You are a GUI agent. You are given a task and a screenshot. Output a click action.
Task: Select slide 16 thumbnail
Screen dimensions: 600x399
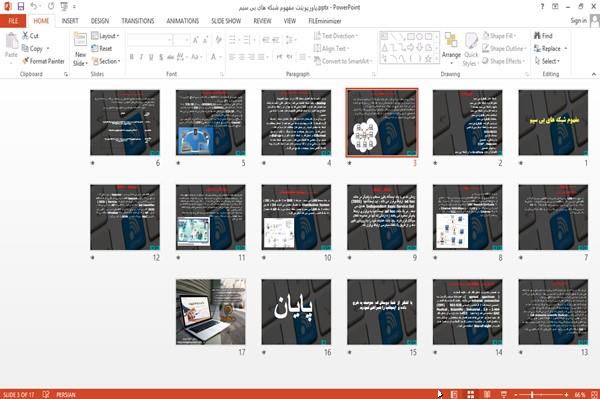(296, 312)
